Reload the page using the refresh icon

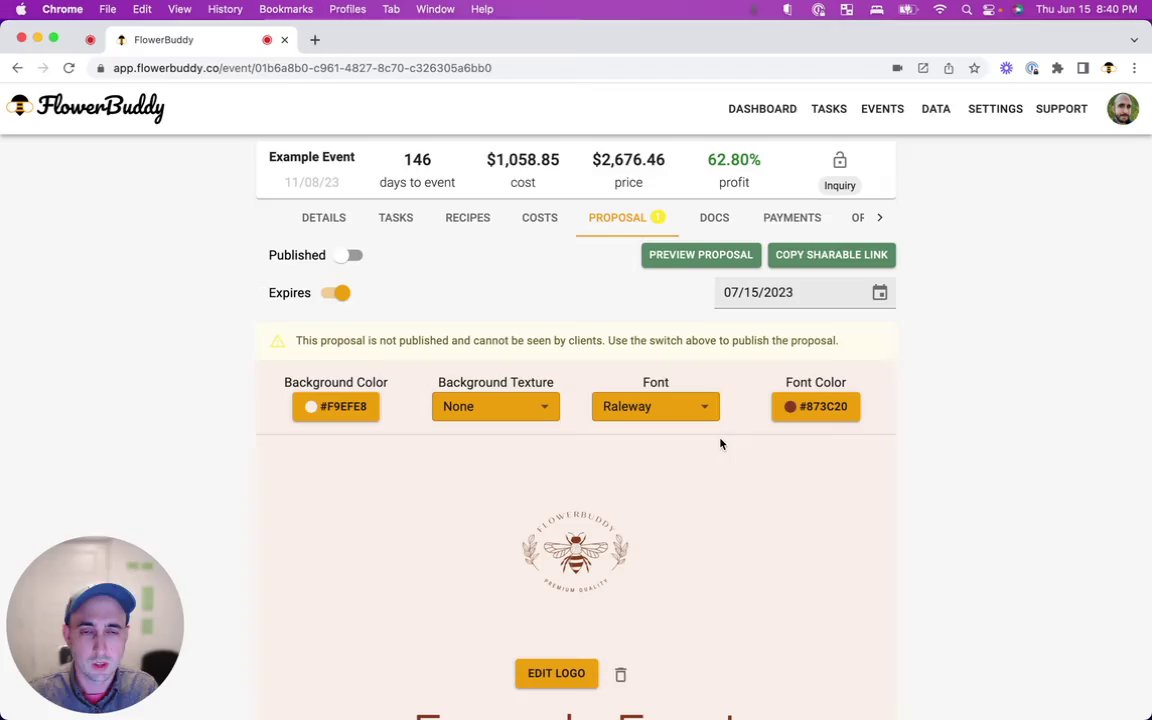click(69, 68)
